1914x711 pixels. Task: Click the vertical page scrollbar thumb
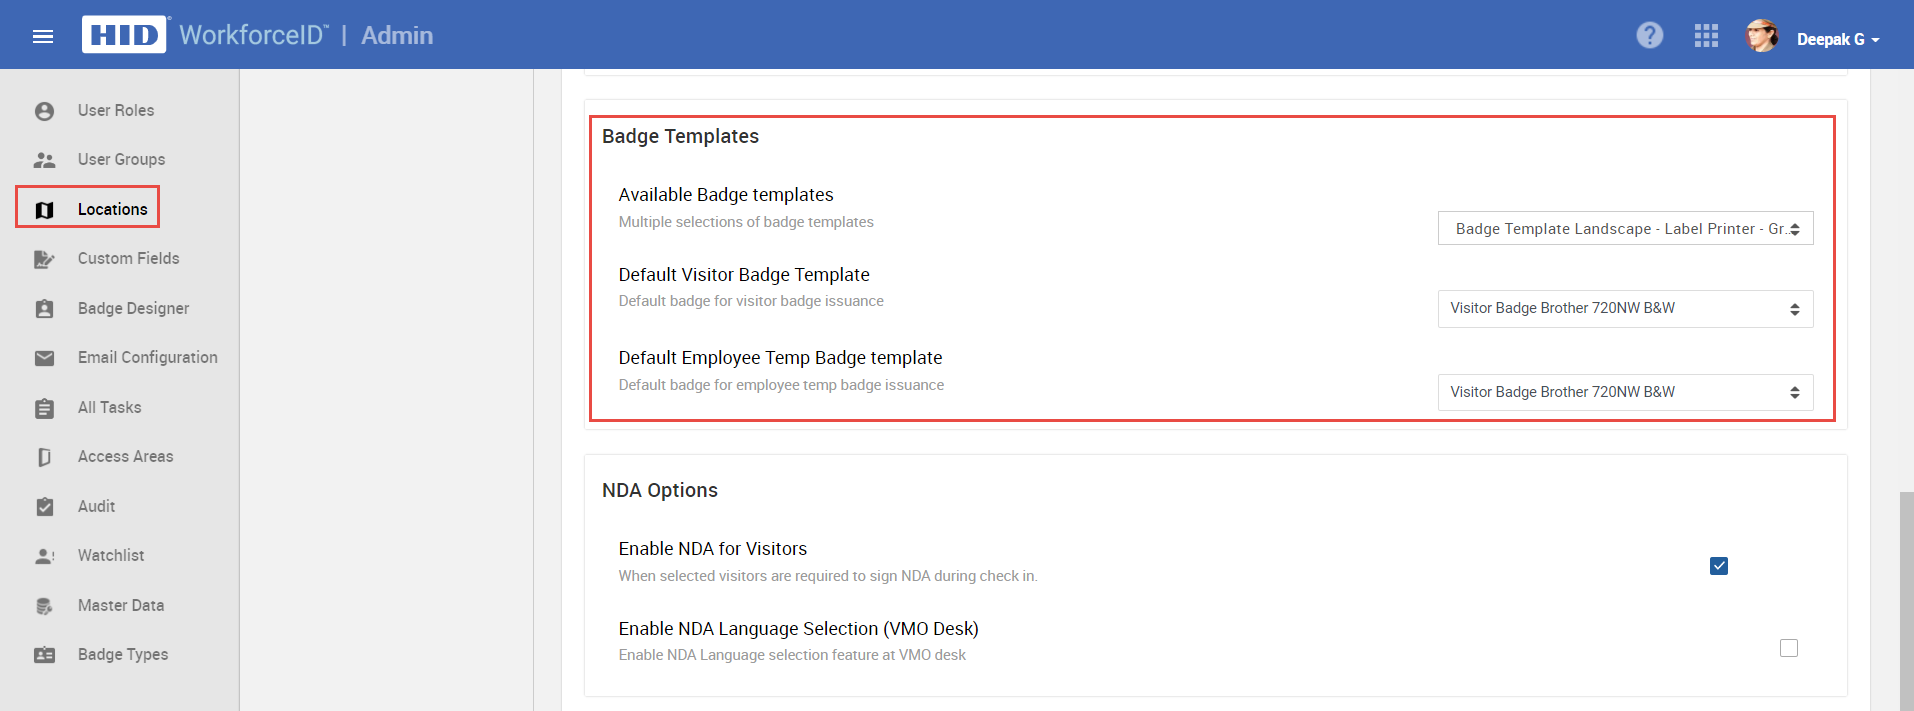point(1906,601)
